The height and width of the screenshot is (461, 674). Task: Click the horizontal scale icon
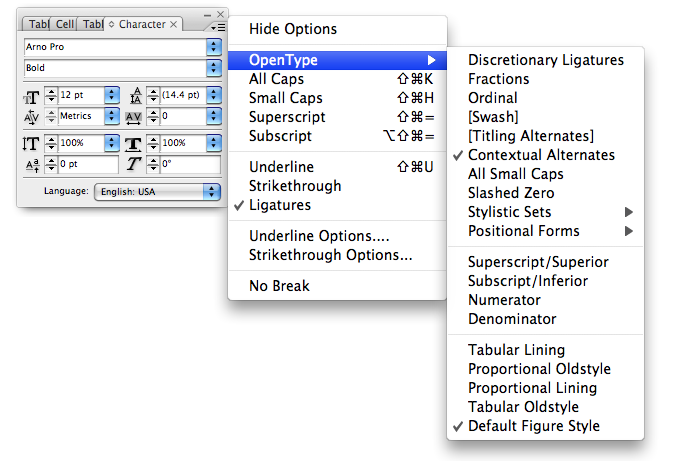click(x=133, y=144)
